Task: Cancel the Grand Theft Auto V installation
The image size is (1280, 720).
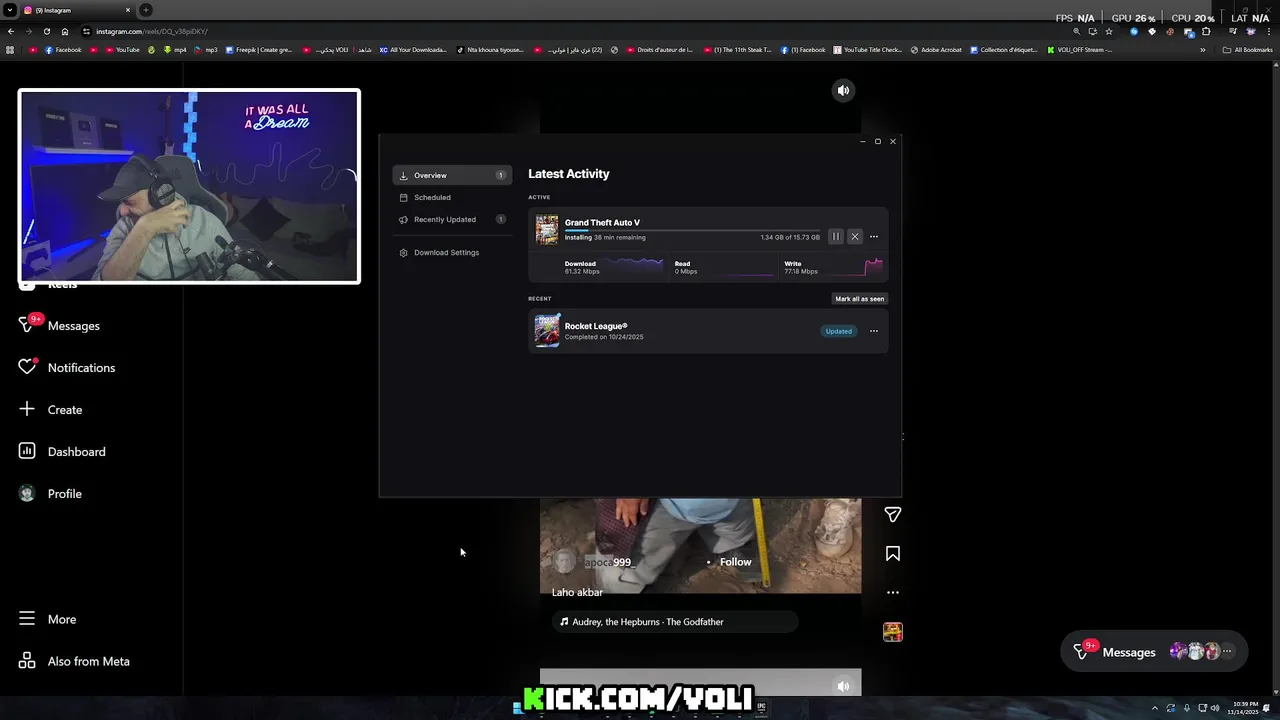Action: [x=855, y=237]
